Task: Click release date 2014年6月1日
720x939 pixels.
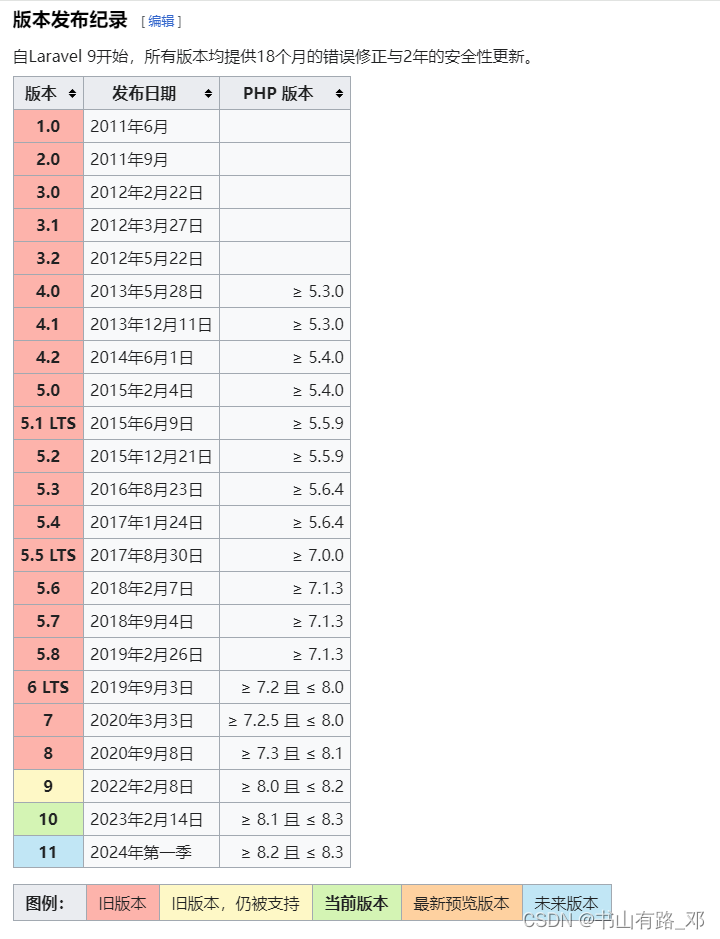Action: [x=142, y=358]
